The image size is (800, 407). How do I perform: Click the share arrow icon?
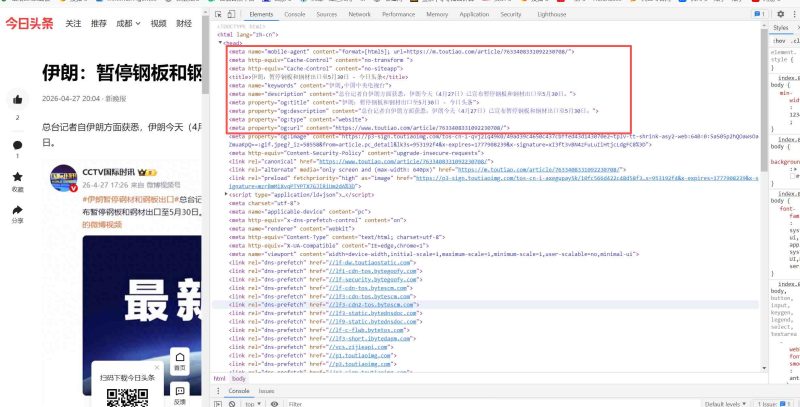pos(17,210)
